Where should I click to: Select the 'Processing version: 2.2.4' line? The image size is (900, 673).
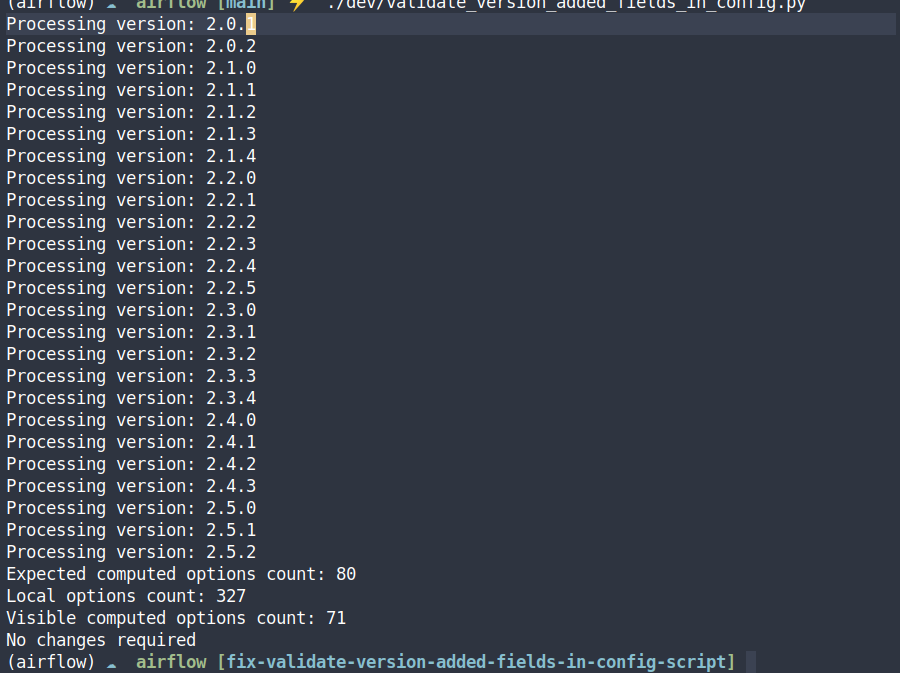tap(131, 266)
